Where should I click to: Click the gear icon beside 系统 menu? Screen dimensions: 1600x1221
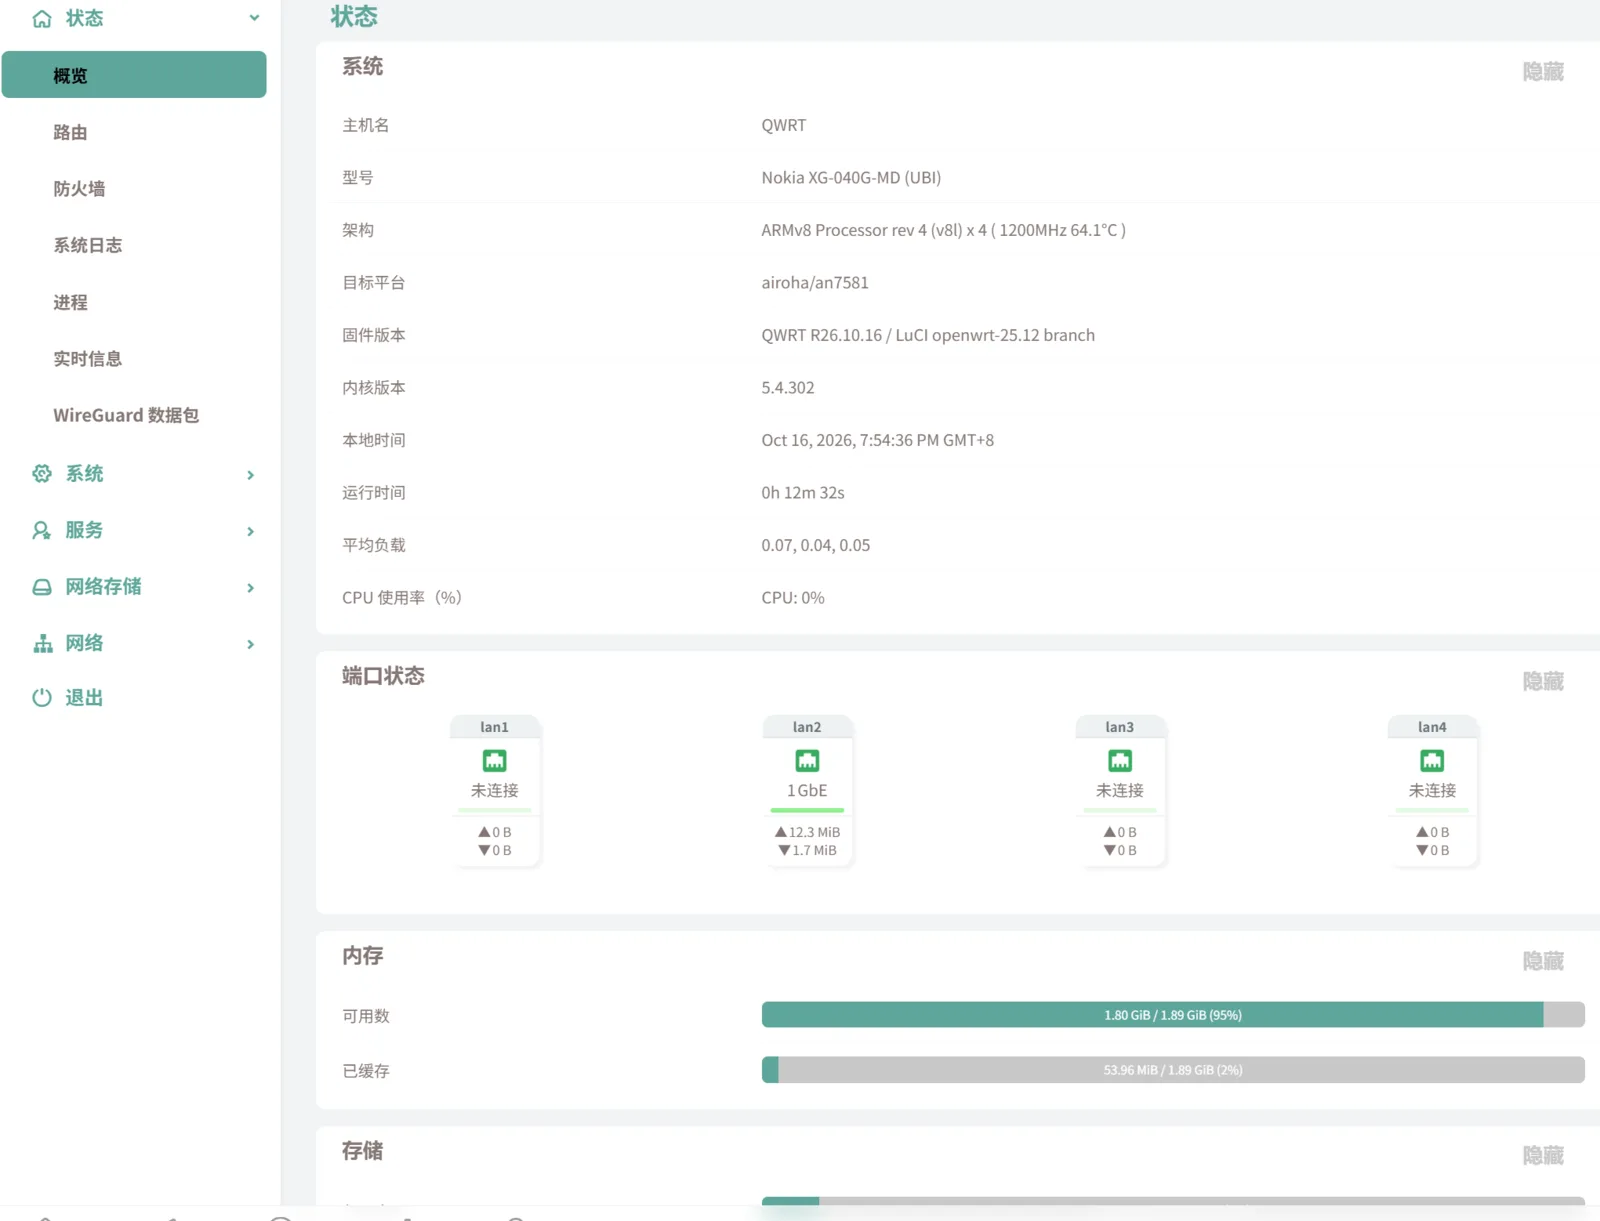pyautogui.click(x=42, y=474)
